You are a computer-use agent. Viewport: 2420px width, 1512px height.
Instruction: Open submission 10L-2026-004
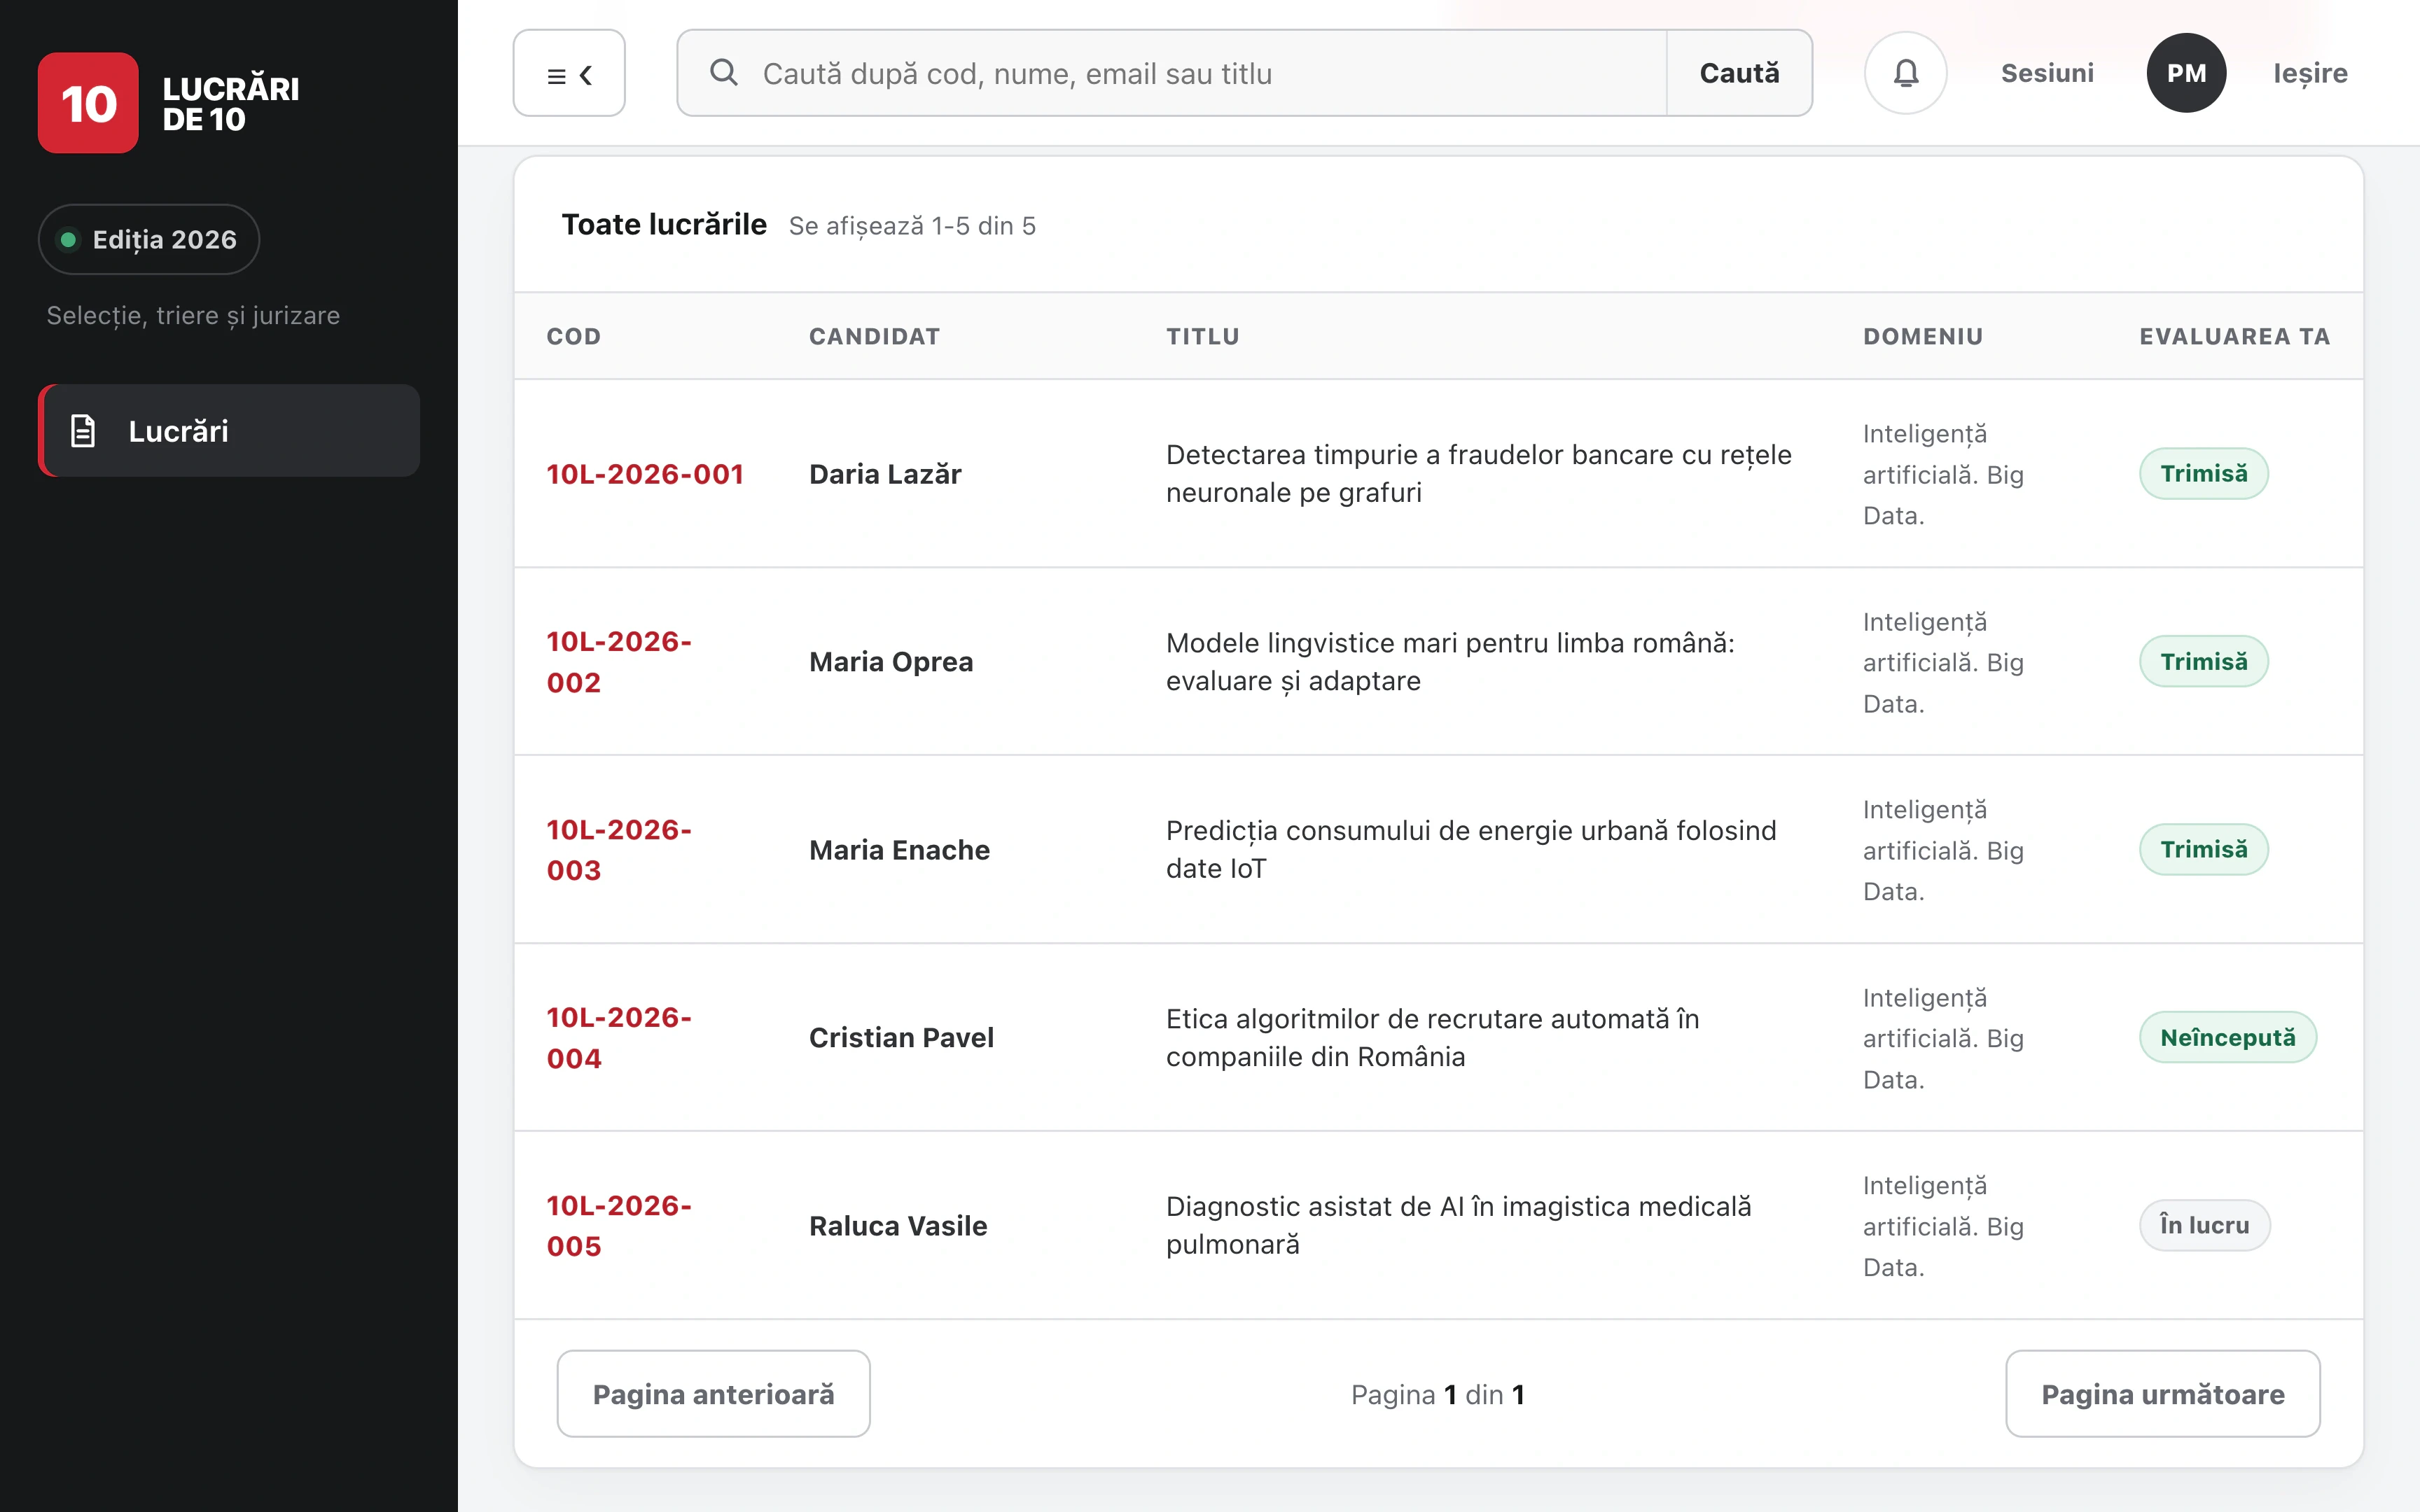[619, 1038]
